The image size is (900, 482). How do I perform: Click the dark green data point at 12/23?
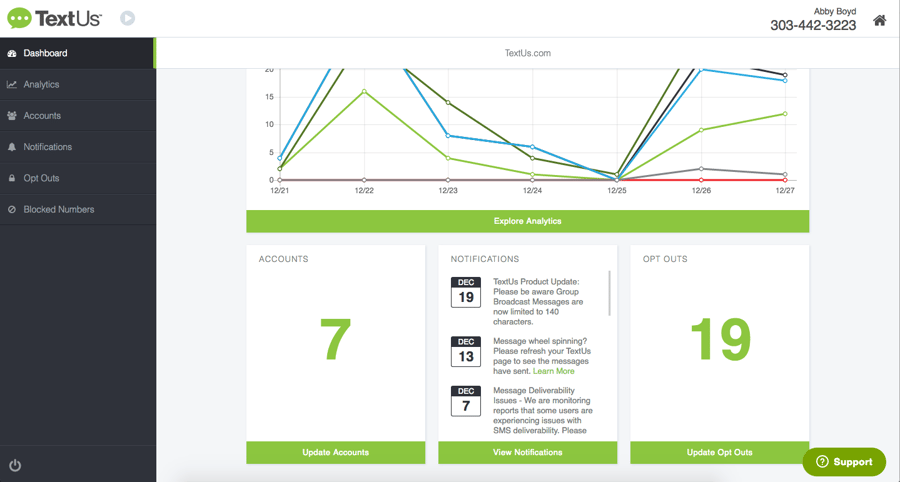(x=448, y=103)
